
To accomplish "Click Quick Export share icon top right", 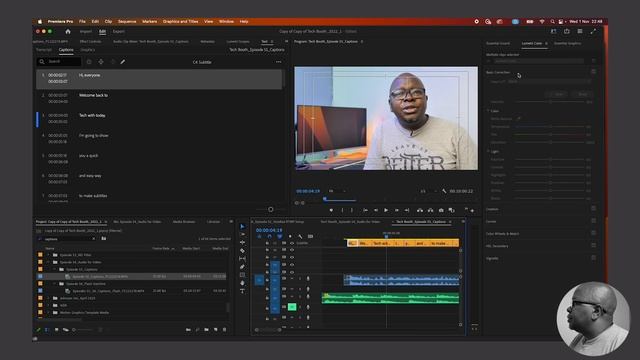I will point(567,31).
